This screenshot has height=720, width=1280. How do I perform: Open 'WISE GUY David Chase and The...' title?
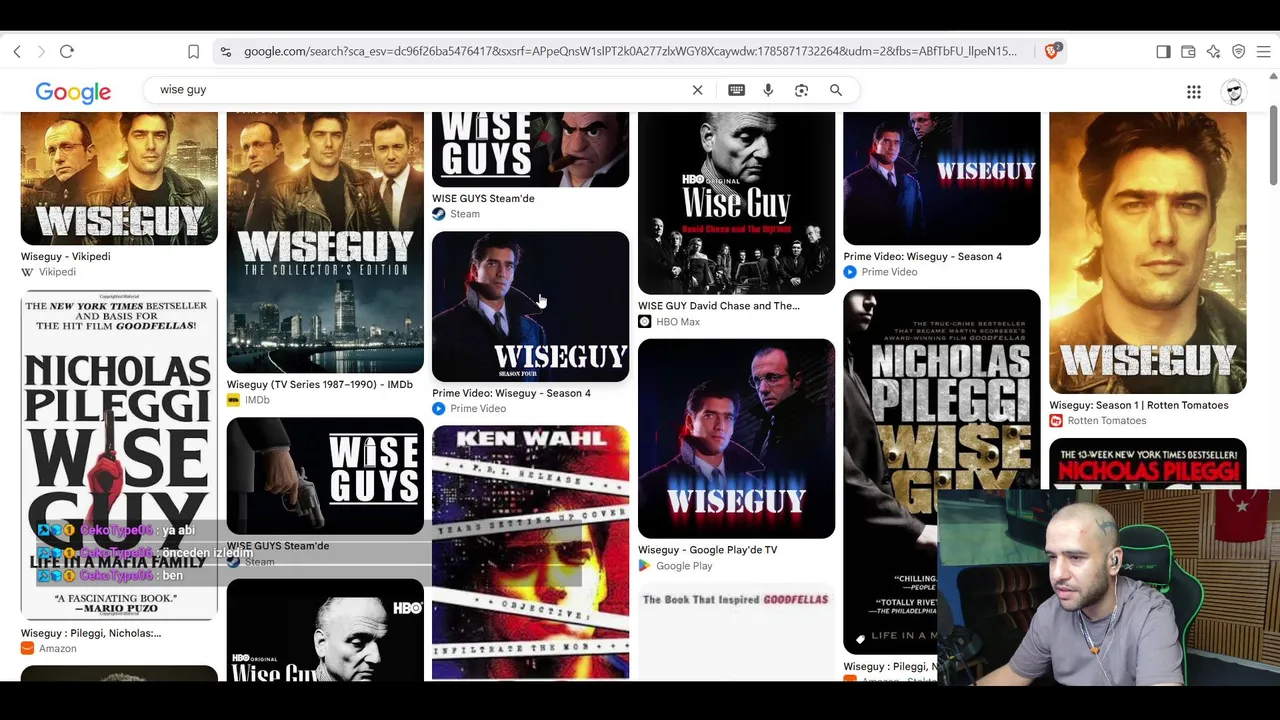point(719,306)
